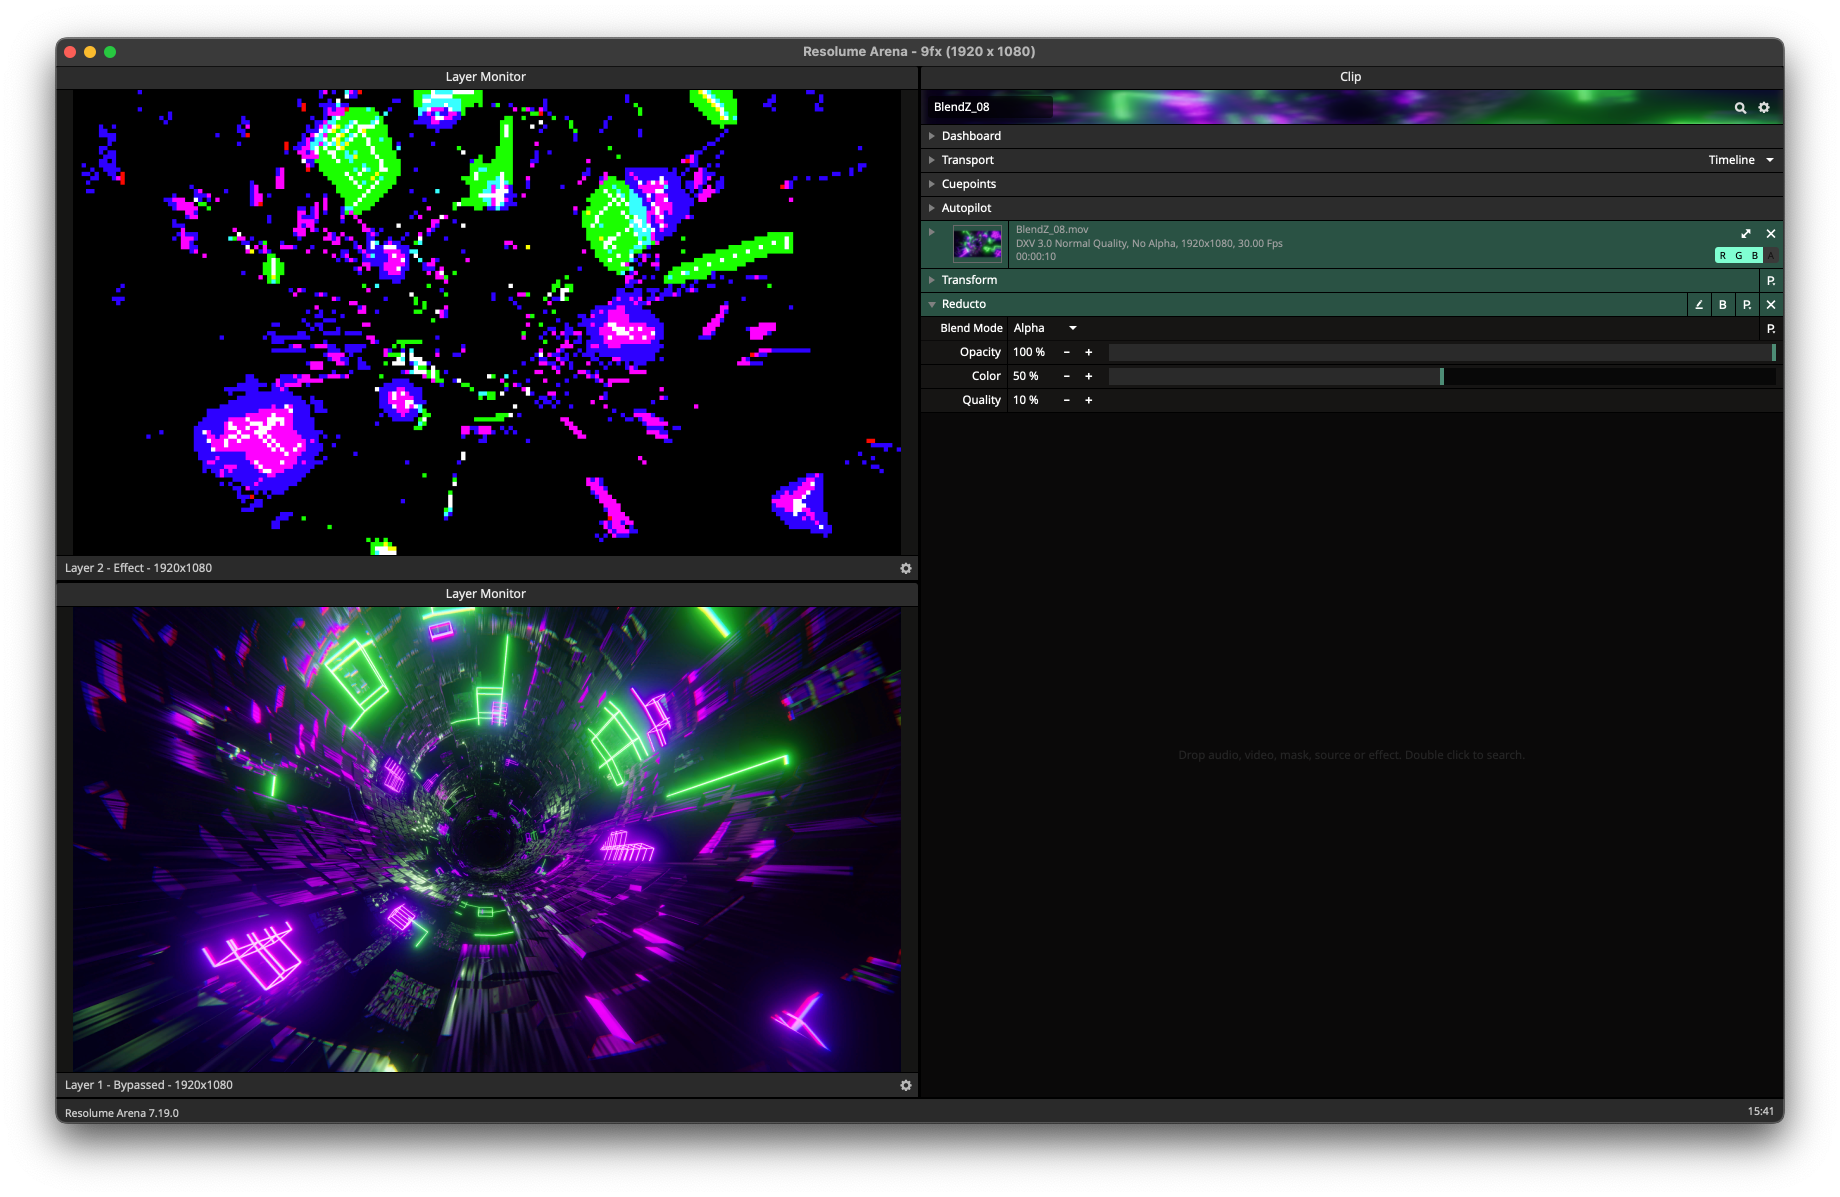Open the Reducto preset P button
Viewport: 1840px width, 1197px height.
[x=1747, y=305]
